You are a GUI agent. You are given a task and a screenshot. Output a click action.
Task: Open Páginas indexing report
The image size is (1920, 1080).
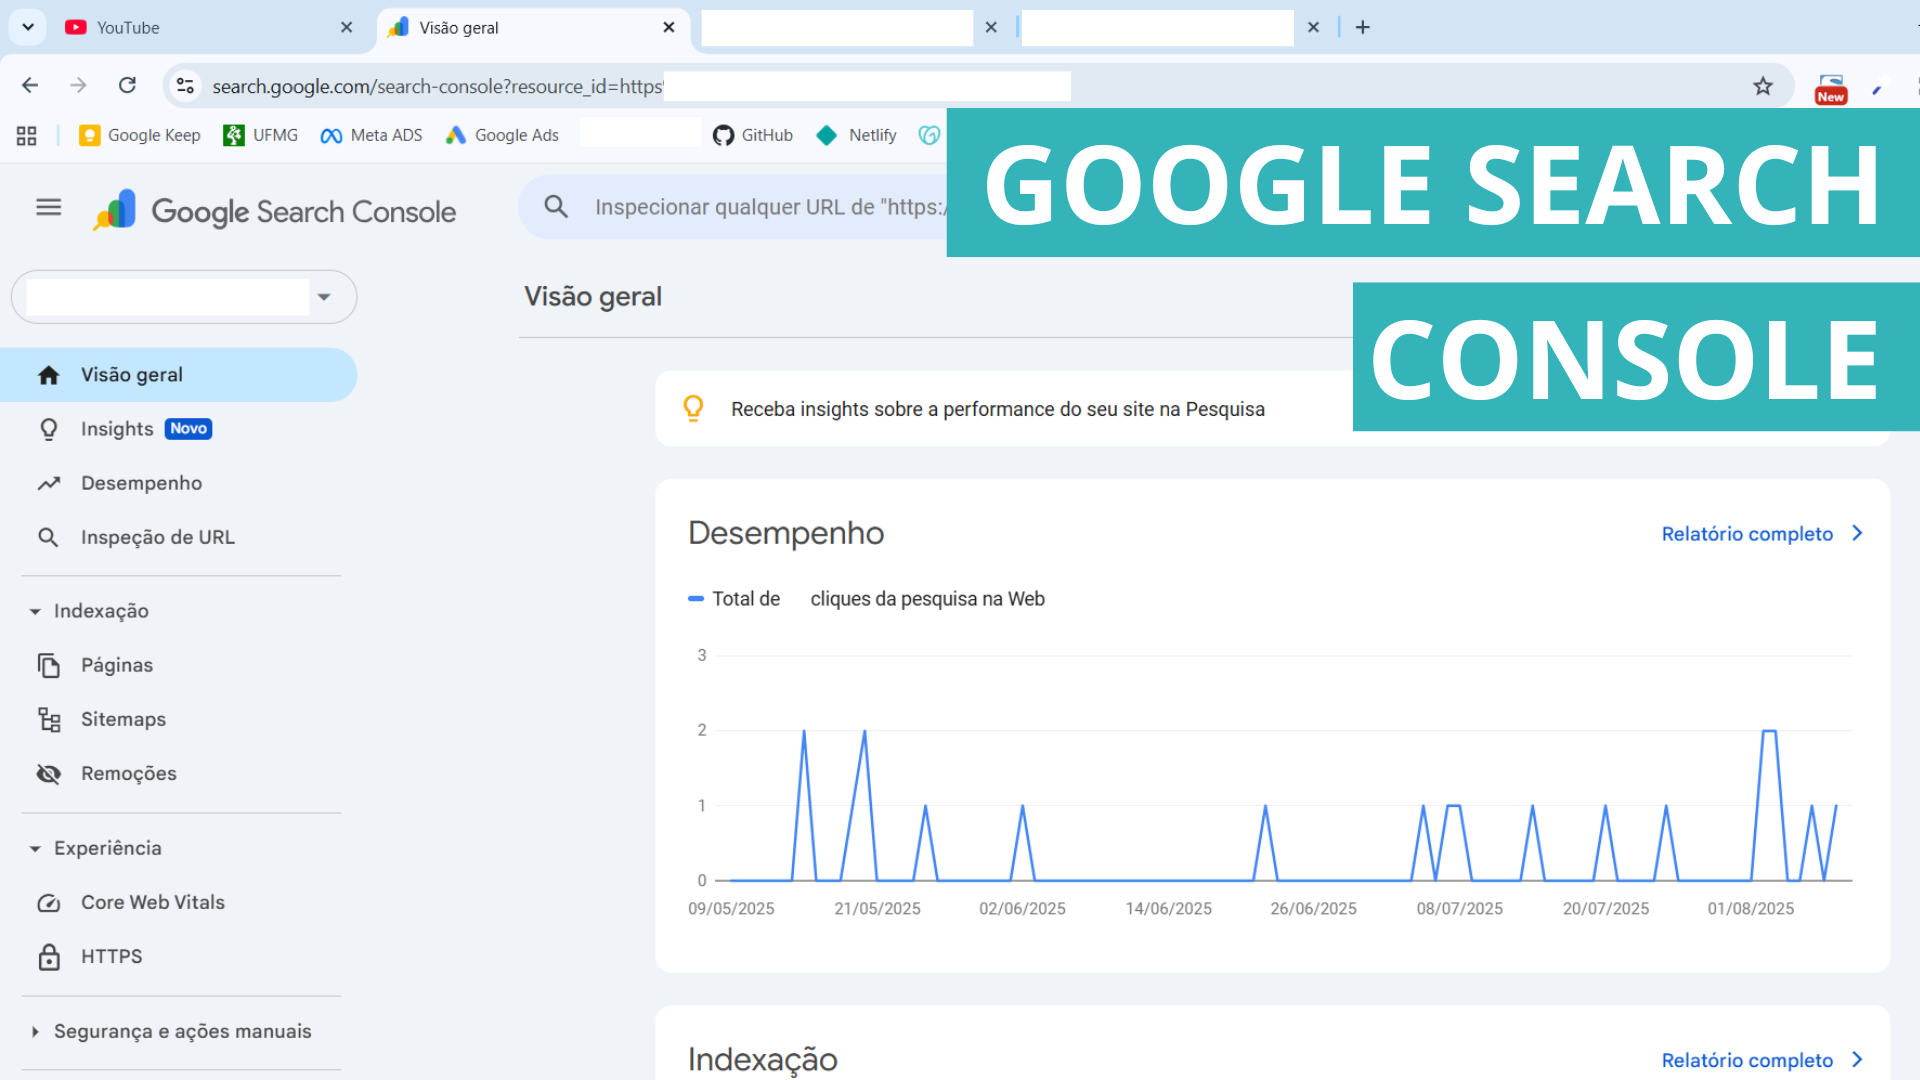tap(116, 665)
